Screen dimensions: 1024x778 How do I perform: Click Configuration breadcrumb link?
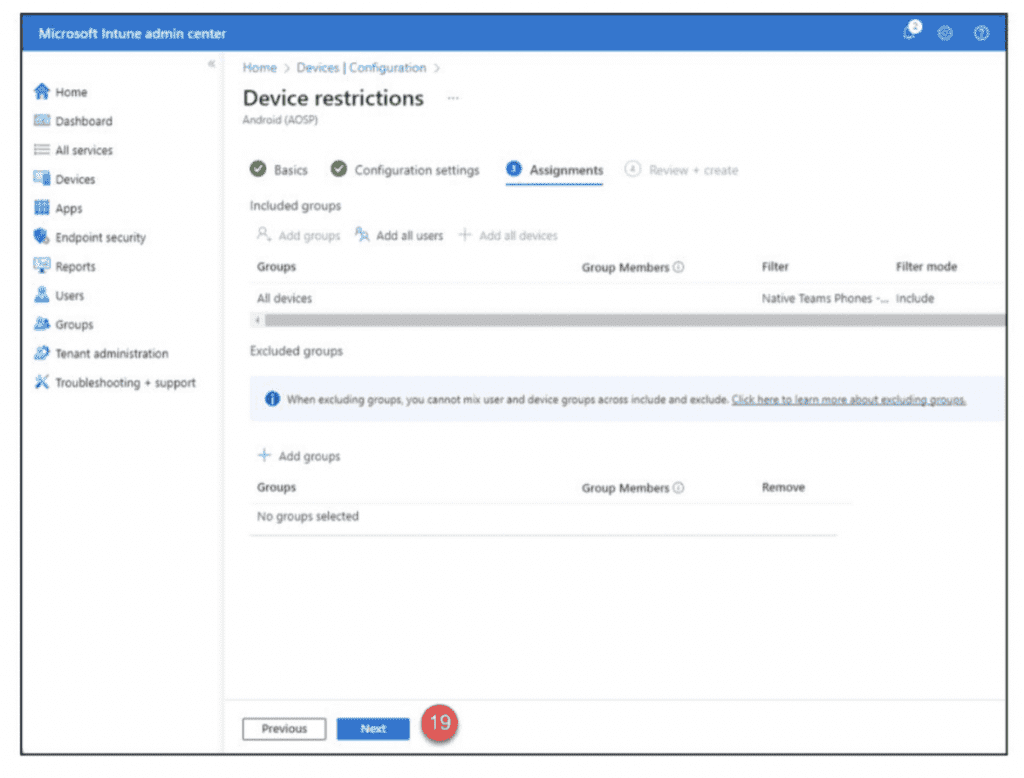387,68
